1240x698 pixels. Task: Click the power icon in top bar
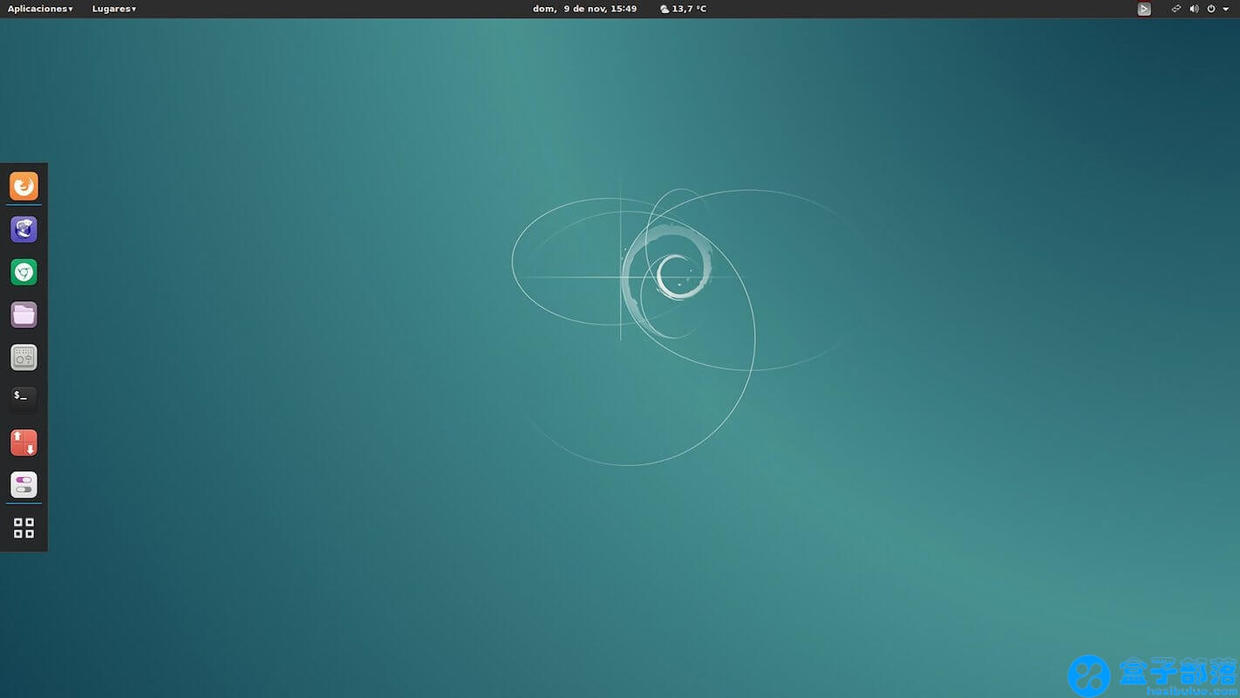click(1211, 9)
